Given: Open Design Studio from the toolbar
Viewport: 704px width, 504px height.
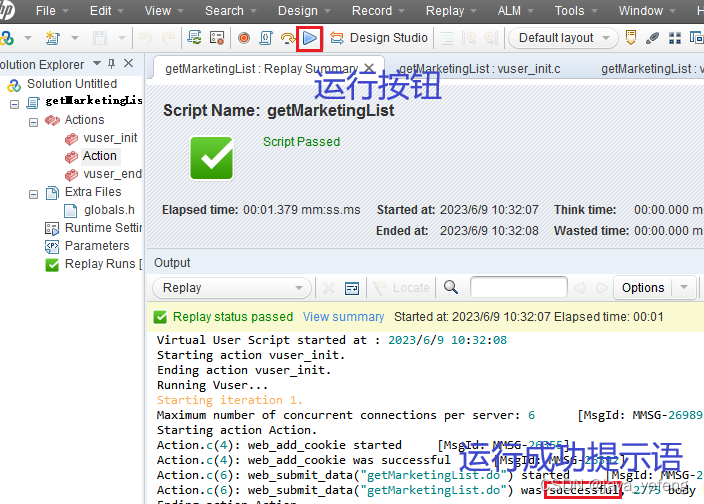Looking at the screenshot, I should coord(378,38).
